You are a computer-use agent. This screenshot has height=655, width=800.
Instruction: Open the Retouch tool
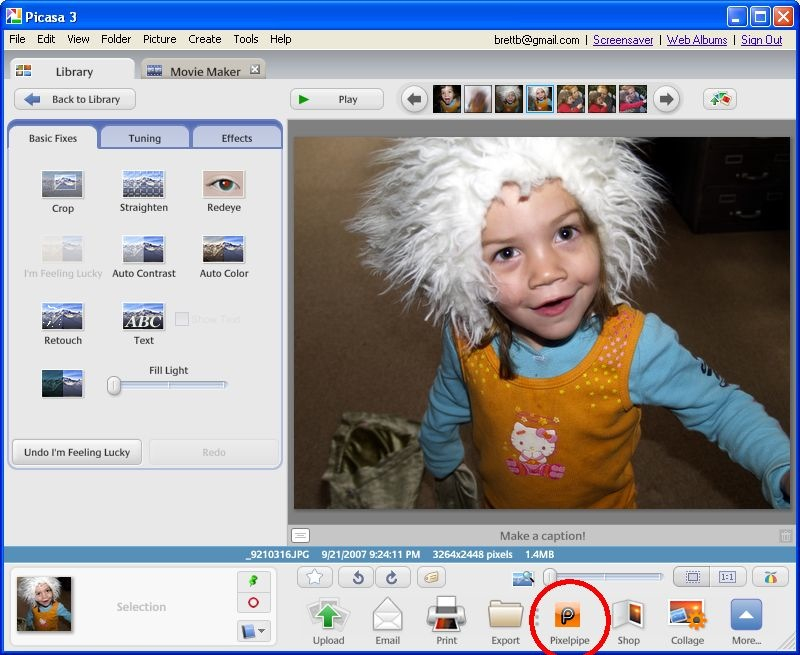point(63,317)
